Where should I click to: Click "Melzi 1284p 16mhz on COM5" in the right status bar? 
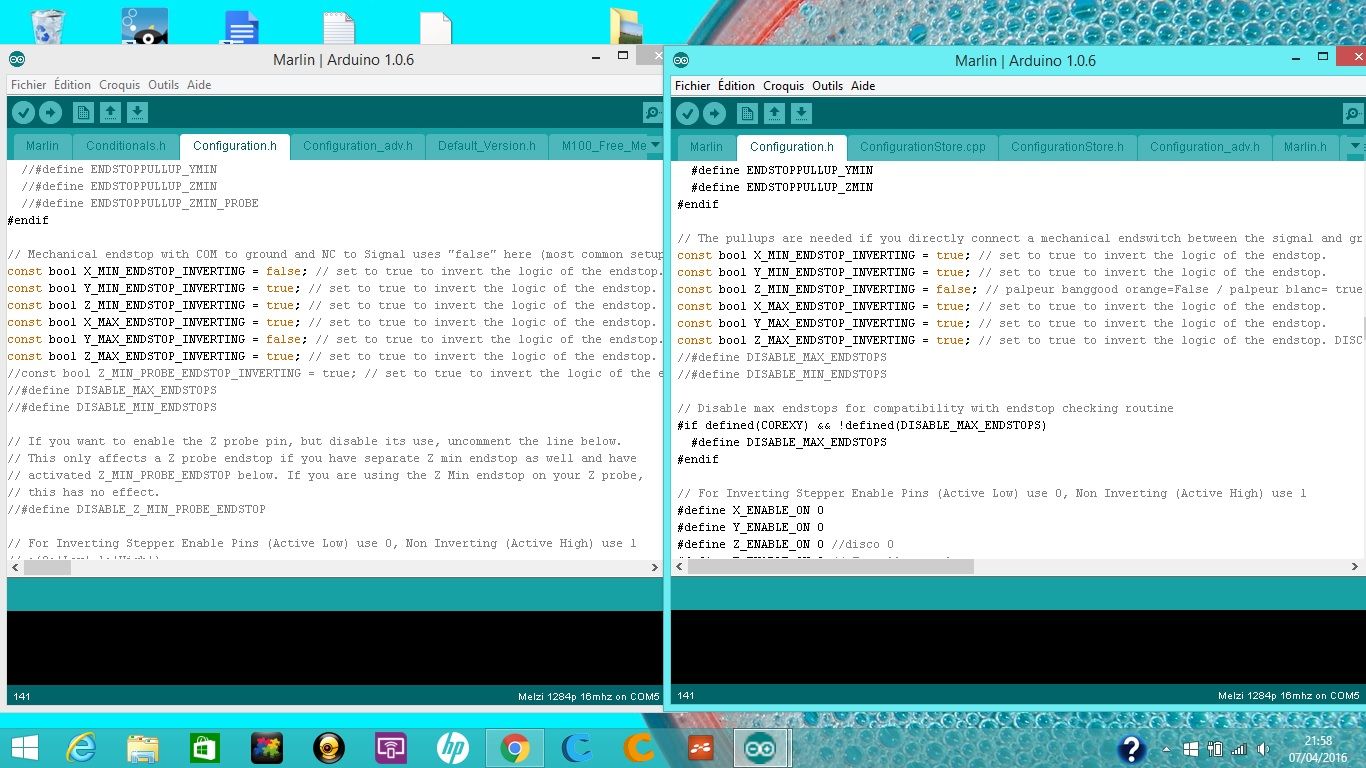pos(1288,695)
